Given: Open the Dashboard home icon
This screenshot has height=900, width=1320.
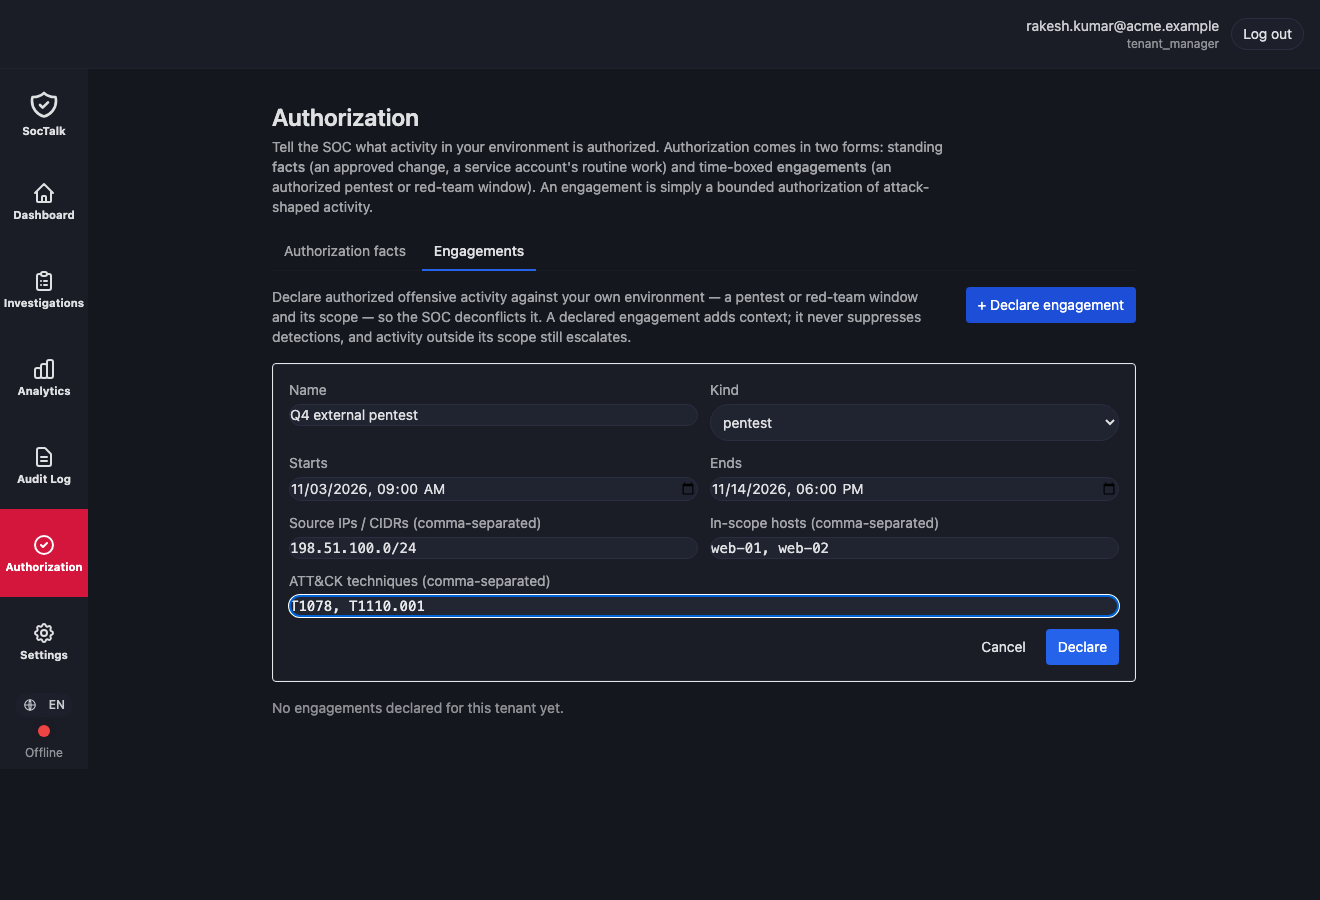Looking at the screenshot, I should (x=44, y=193).
